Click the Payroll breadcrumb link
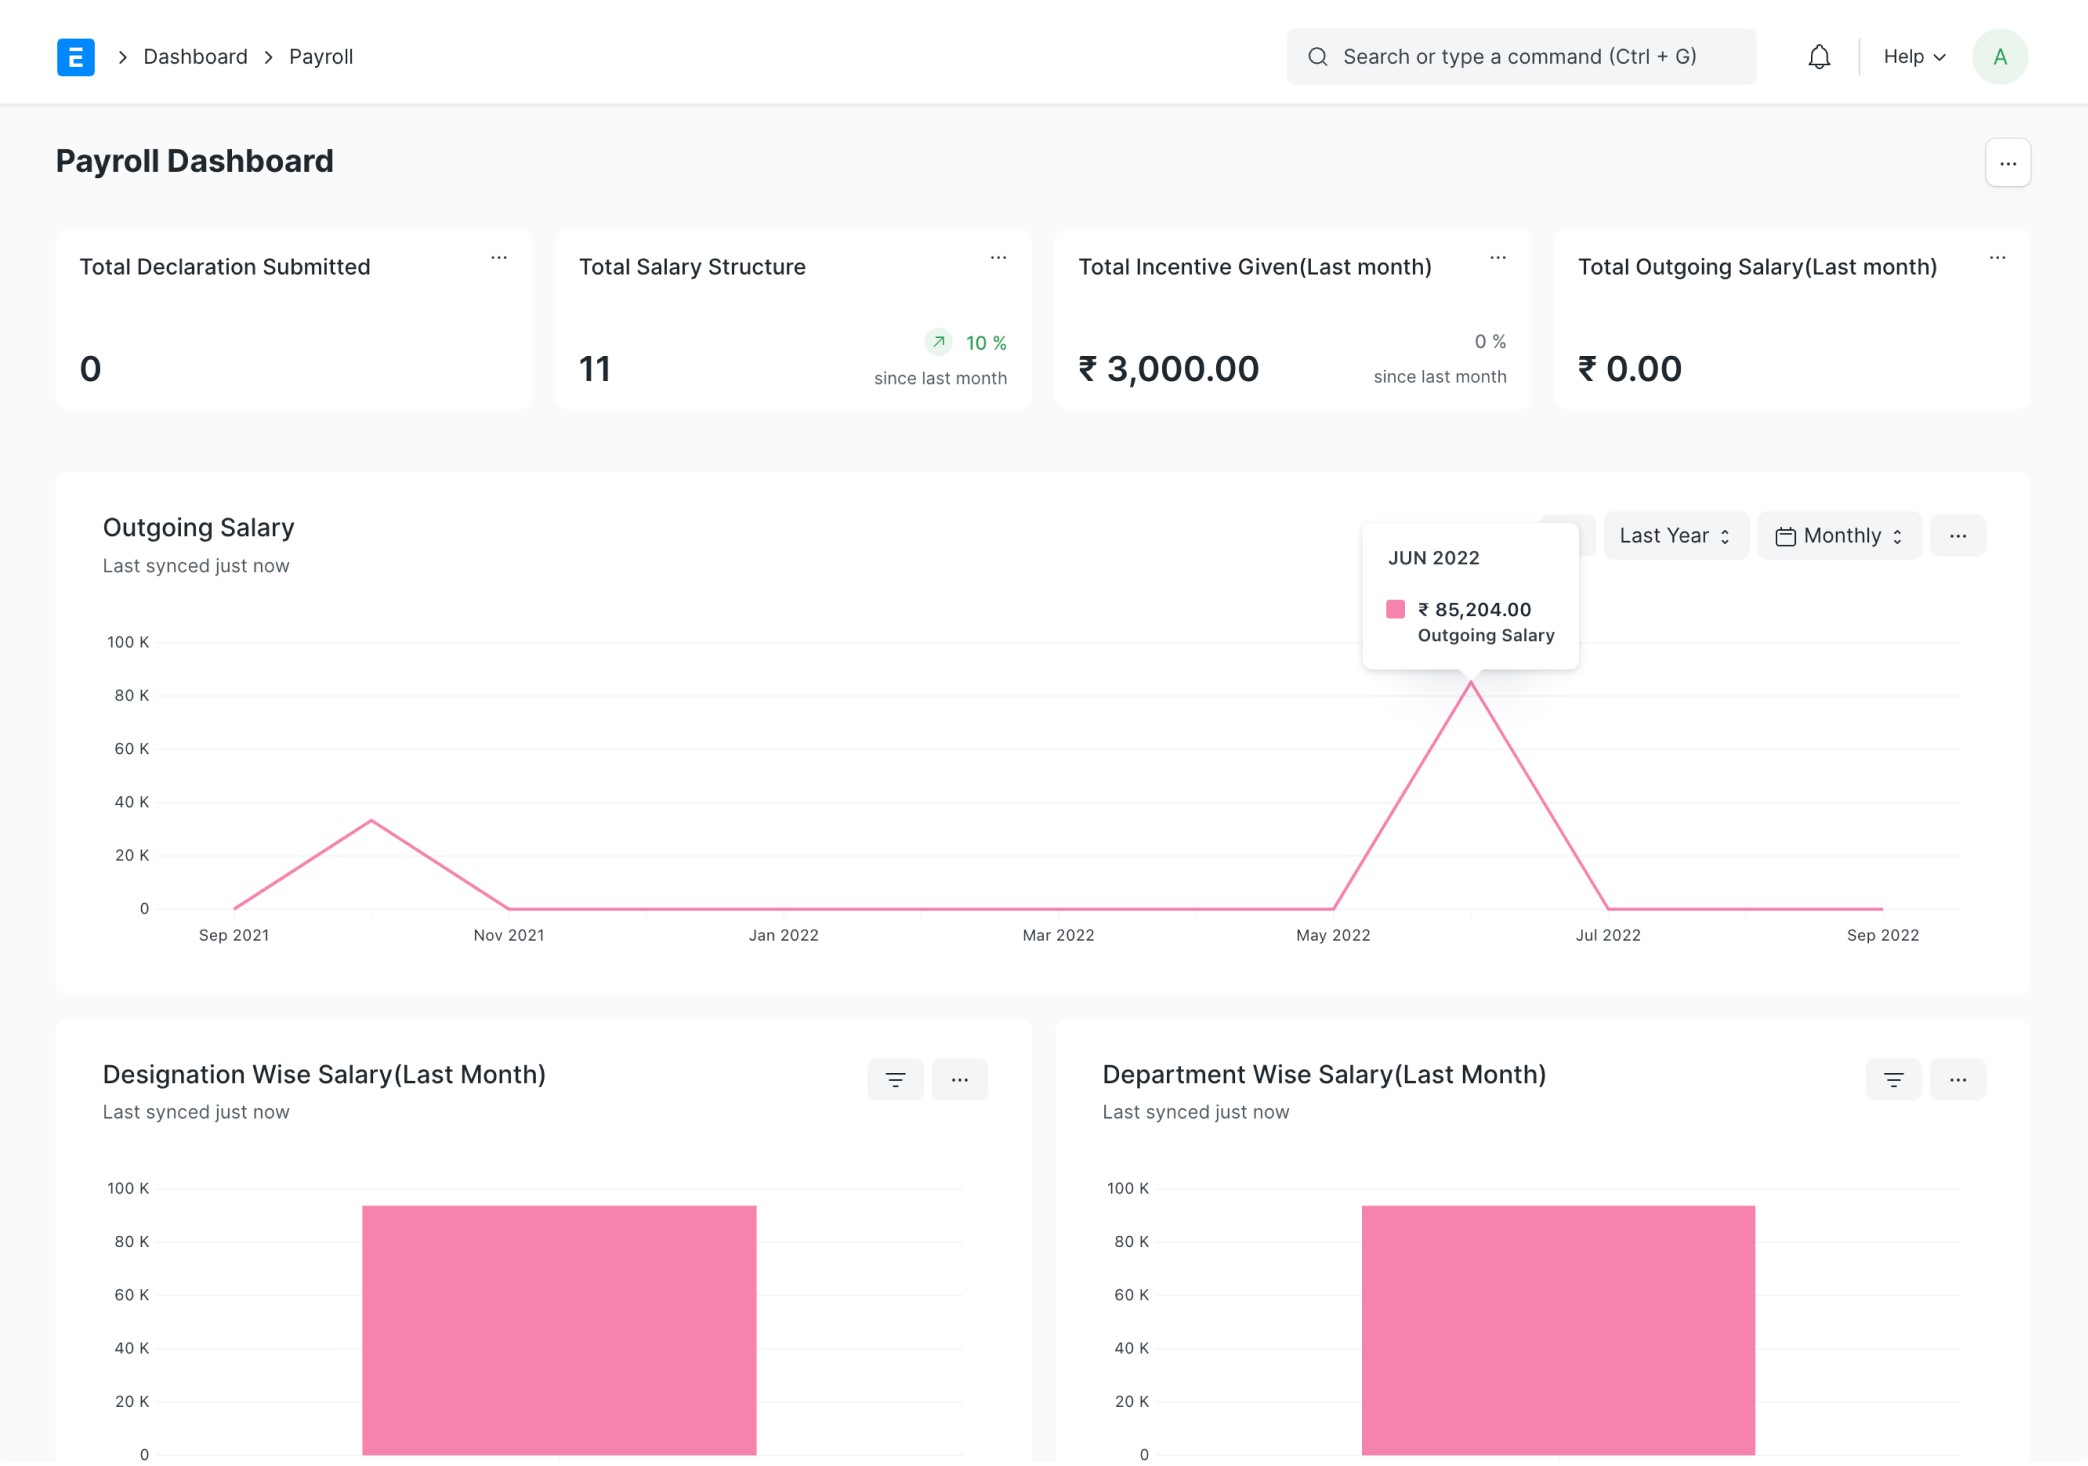Viewport: 2088px width, 1466px height. (321, 57)
